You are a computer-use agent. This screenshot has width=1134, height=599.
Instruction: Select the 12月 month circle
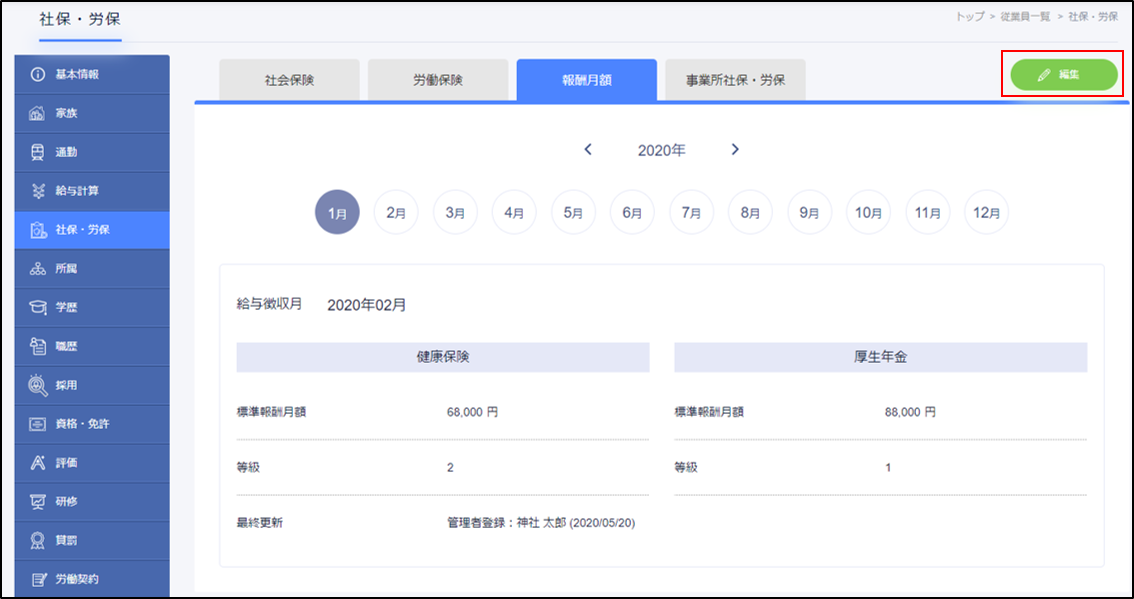click(986, 213)
